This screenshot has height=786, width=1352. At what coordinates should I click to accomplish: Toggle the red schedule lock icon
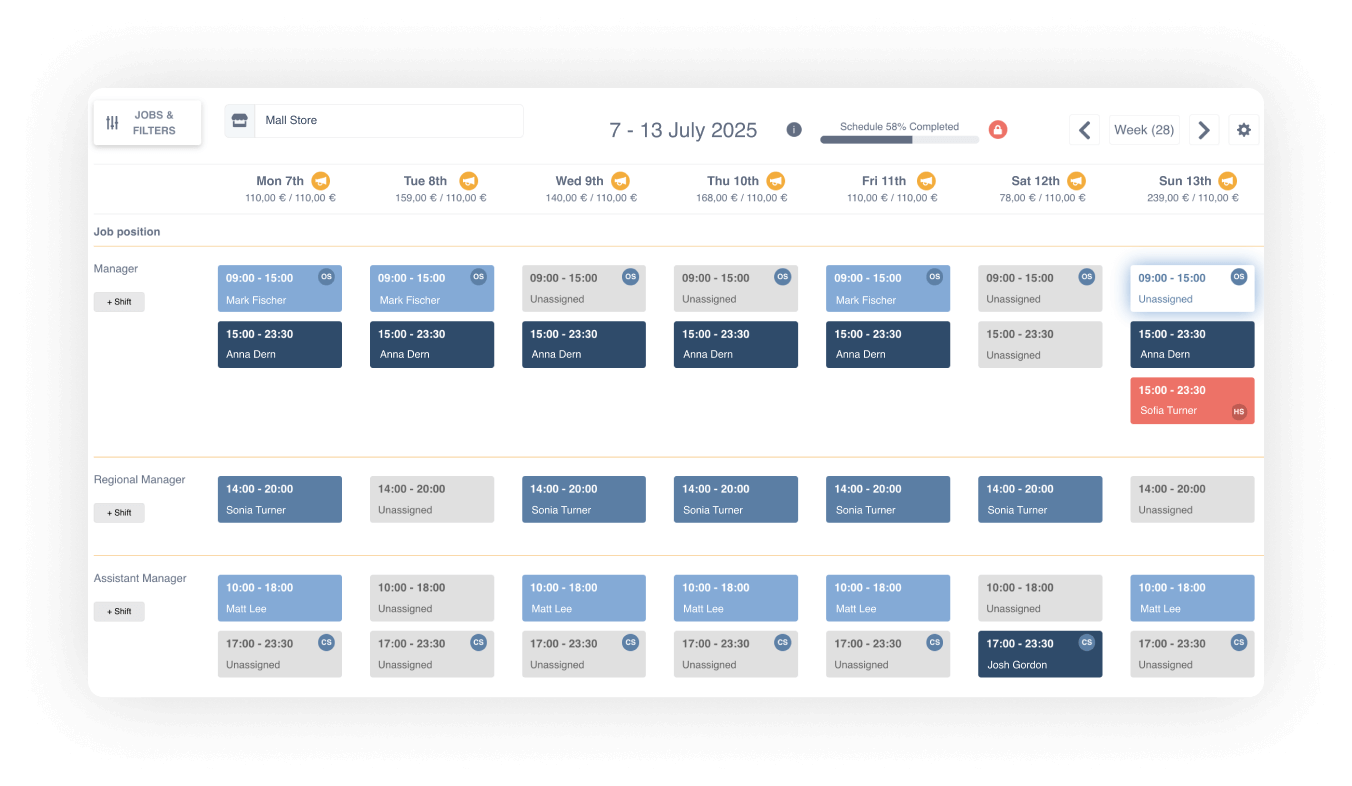998,130
